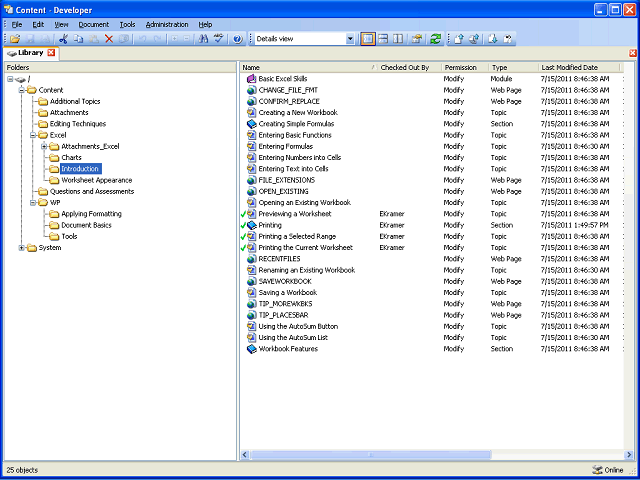The height and width of the screenshot is (480, 640).
Task: Click the horizontal scrollbar right arrow
Action: pyautogui.click(x=629, y=455)
